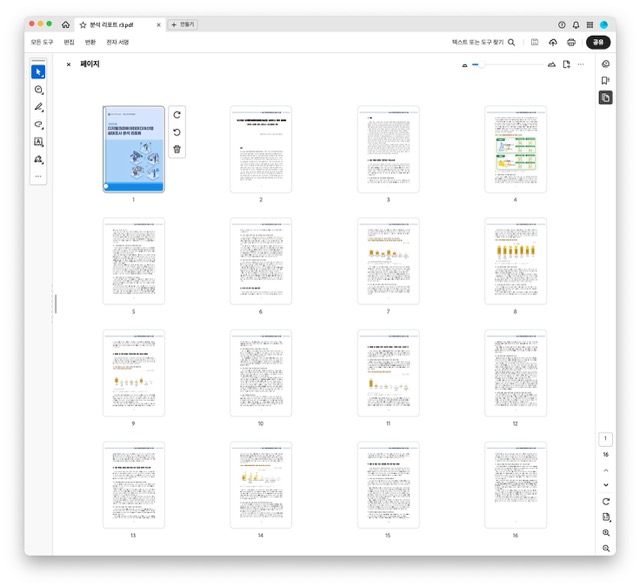This screenshot has width=640, height=587.
Task: Go to the home screen
Action: [66, 24]
